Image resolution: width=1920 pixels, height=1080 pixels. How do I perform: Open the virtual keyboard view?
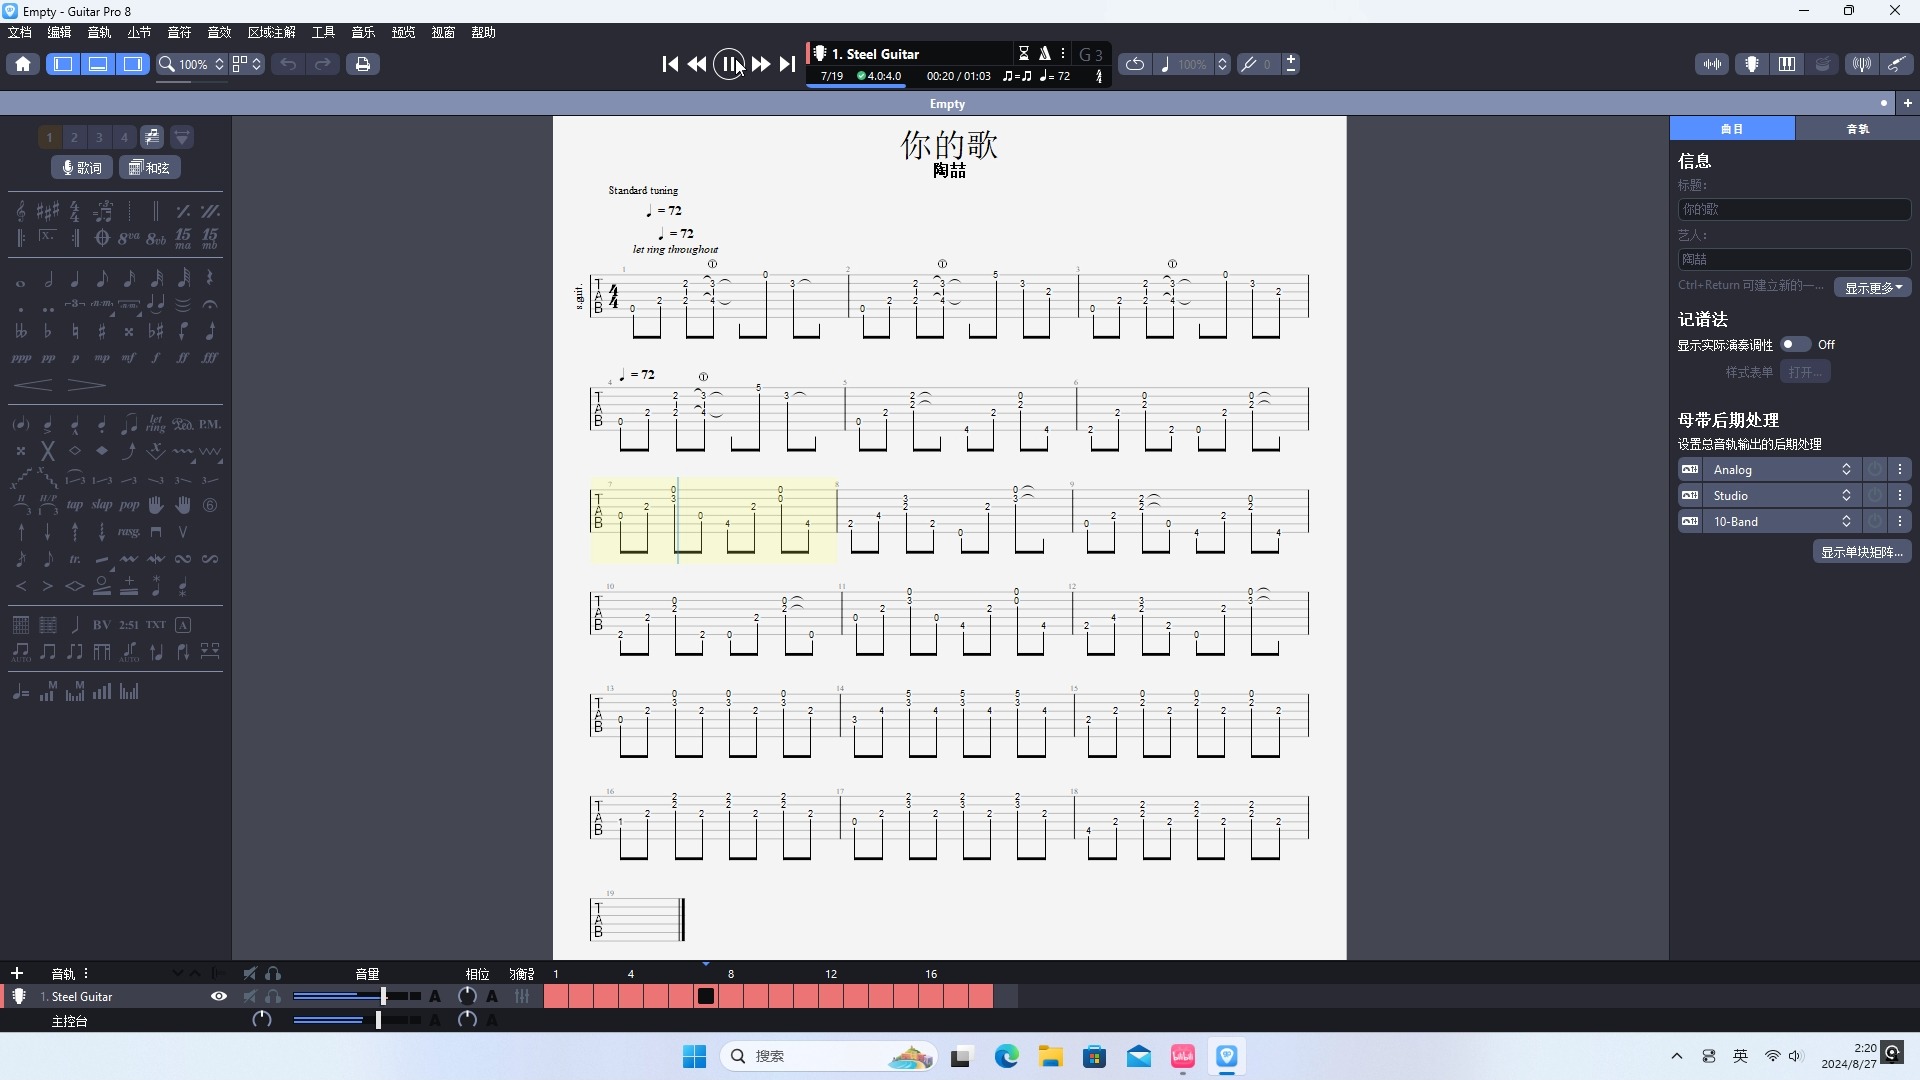click(x=1787, y=64)
